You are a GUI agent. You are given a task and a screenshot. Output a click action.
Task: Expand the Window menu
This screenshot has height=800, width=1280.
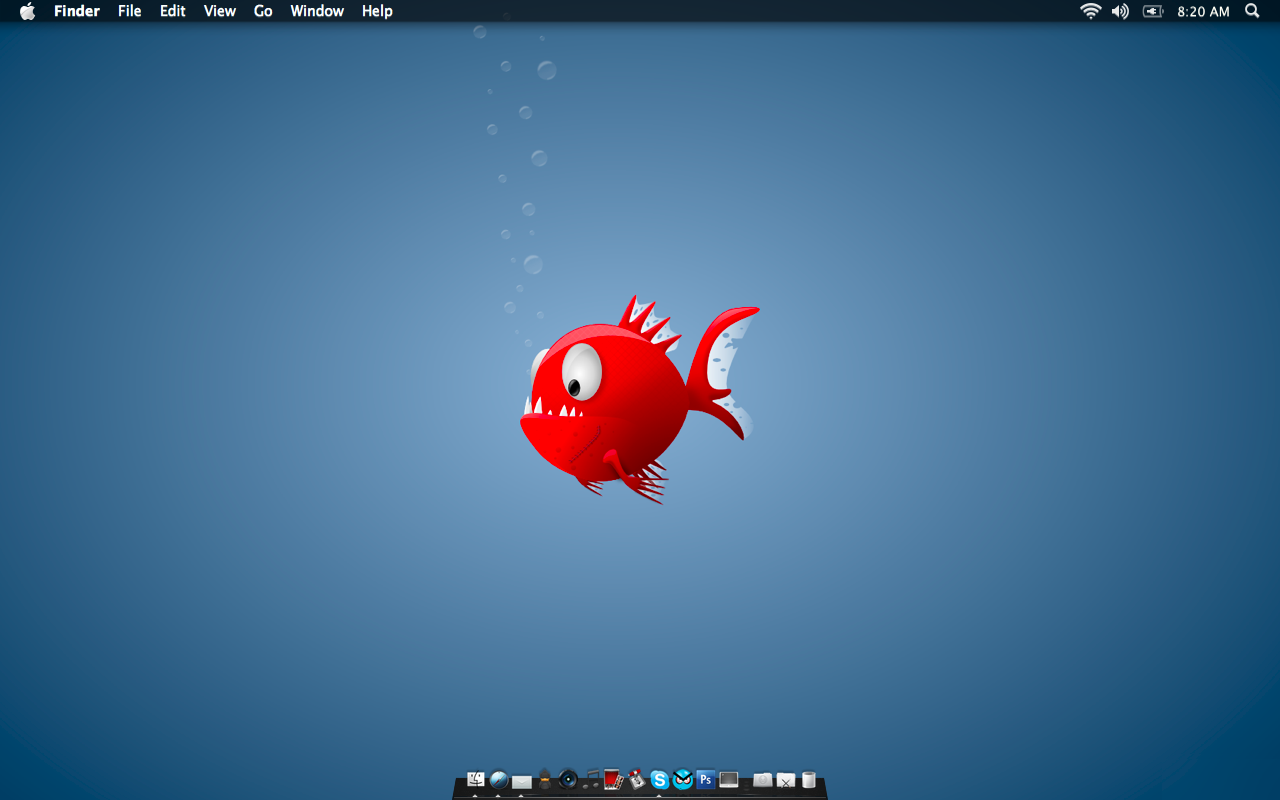pos(317,11)
